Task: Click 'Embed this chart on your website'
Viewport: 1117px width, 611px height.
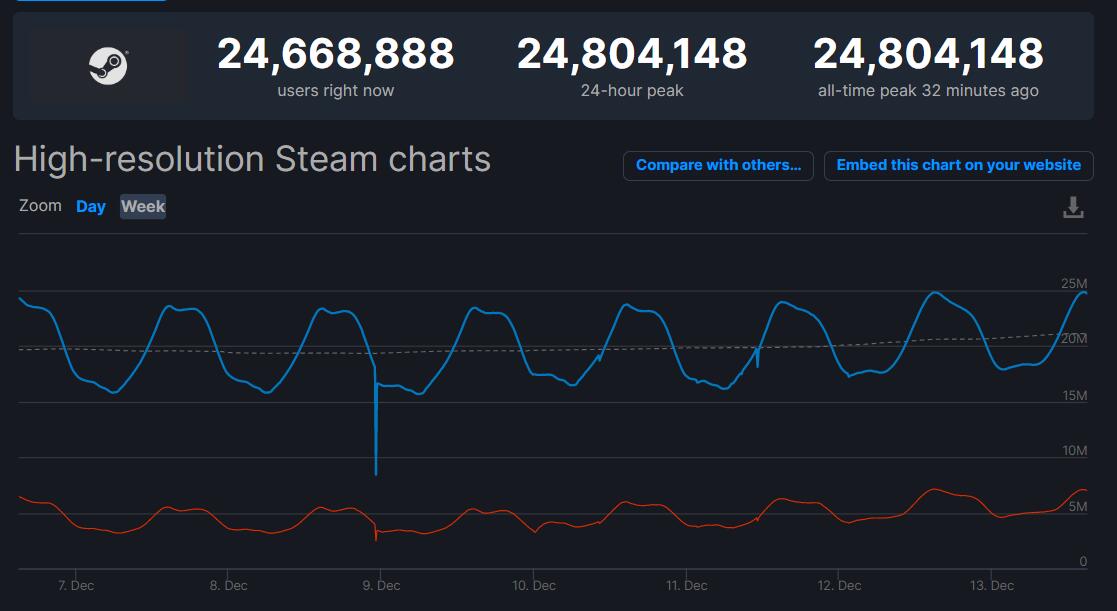Action: click(958, 165)
